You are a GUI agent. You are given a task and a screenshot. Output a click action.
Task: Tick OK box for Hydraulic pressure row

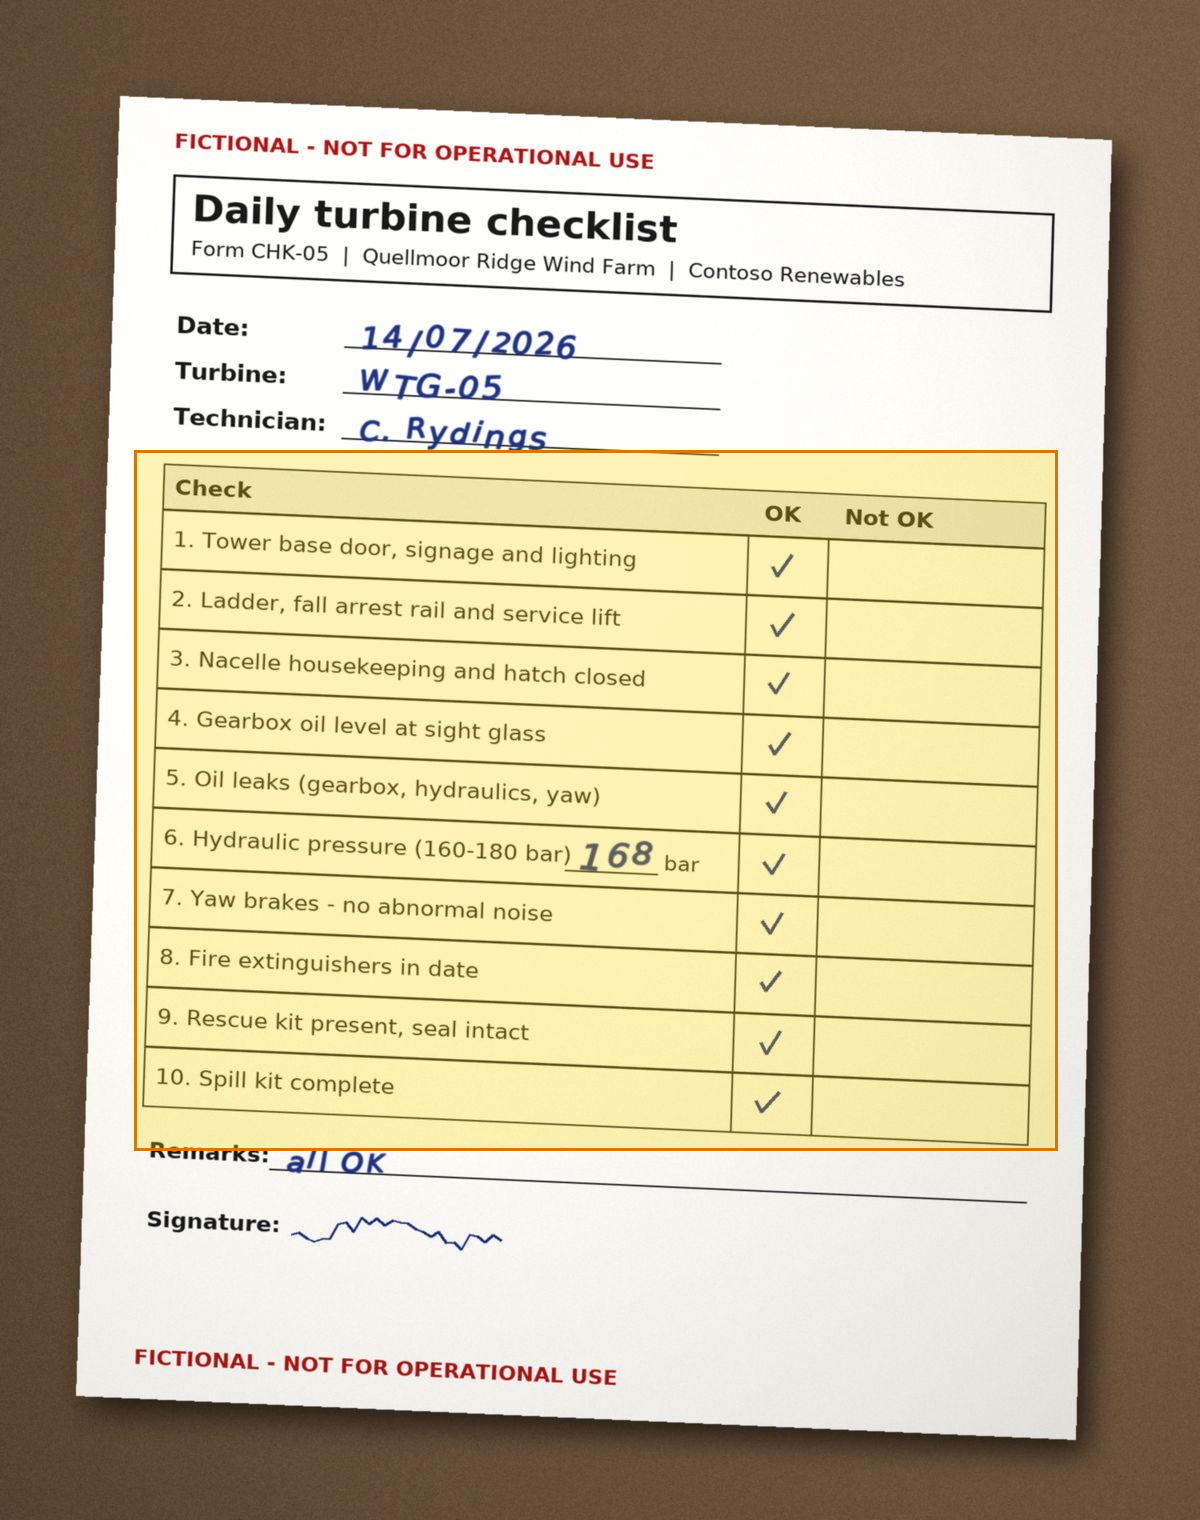pyautogui.click(x=778, y=864)
